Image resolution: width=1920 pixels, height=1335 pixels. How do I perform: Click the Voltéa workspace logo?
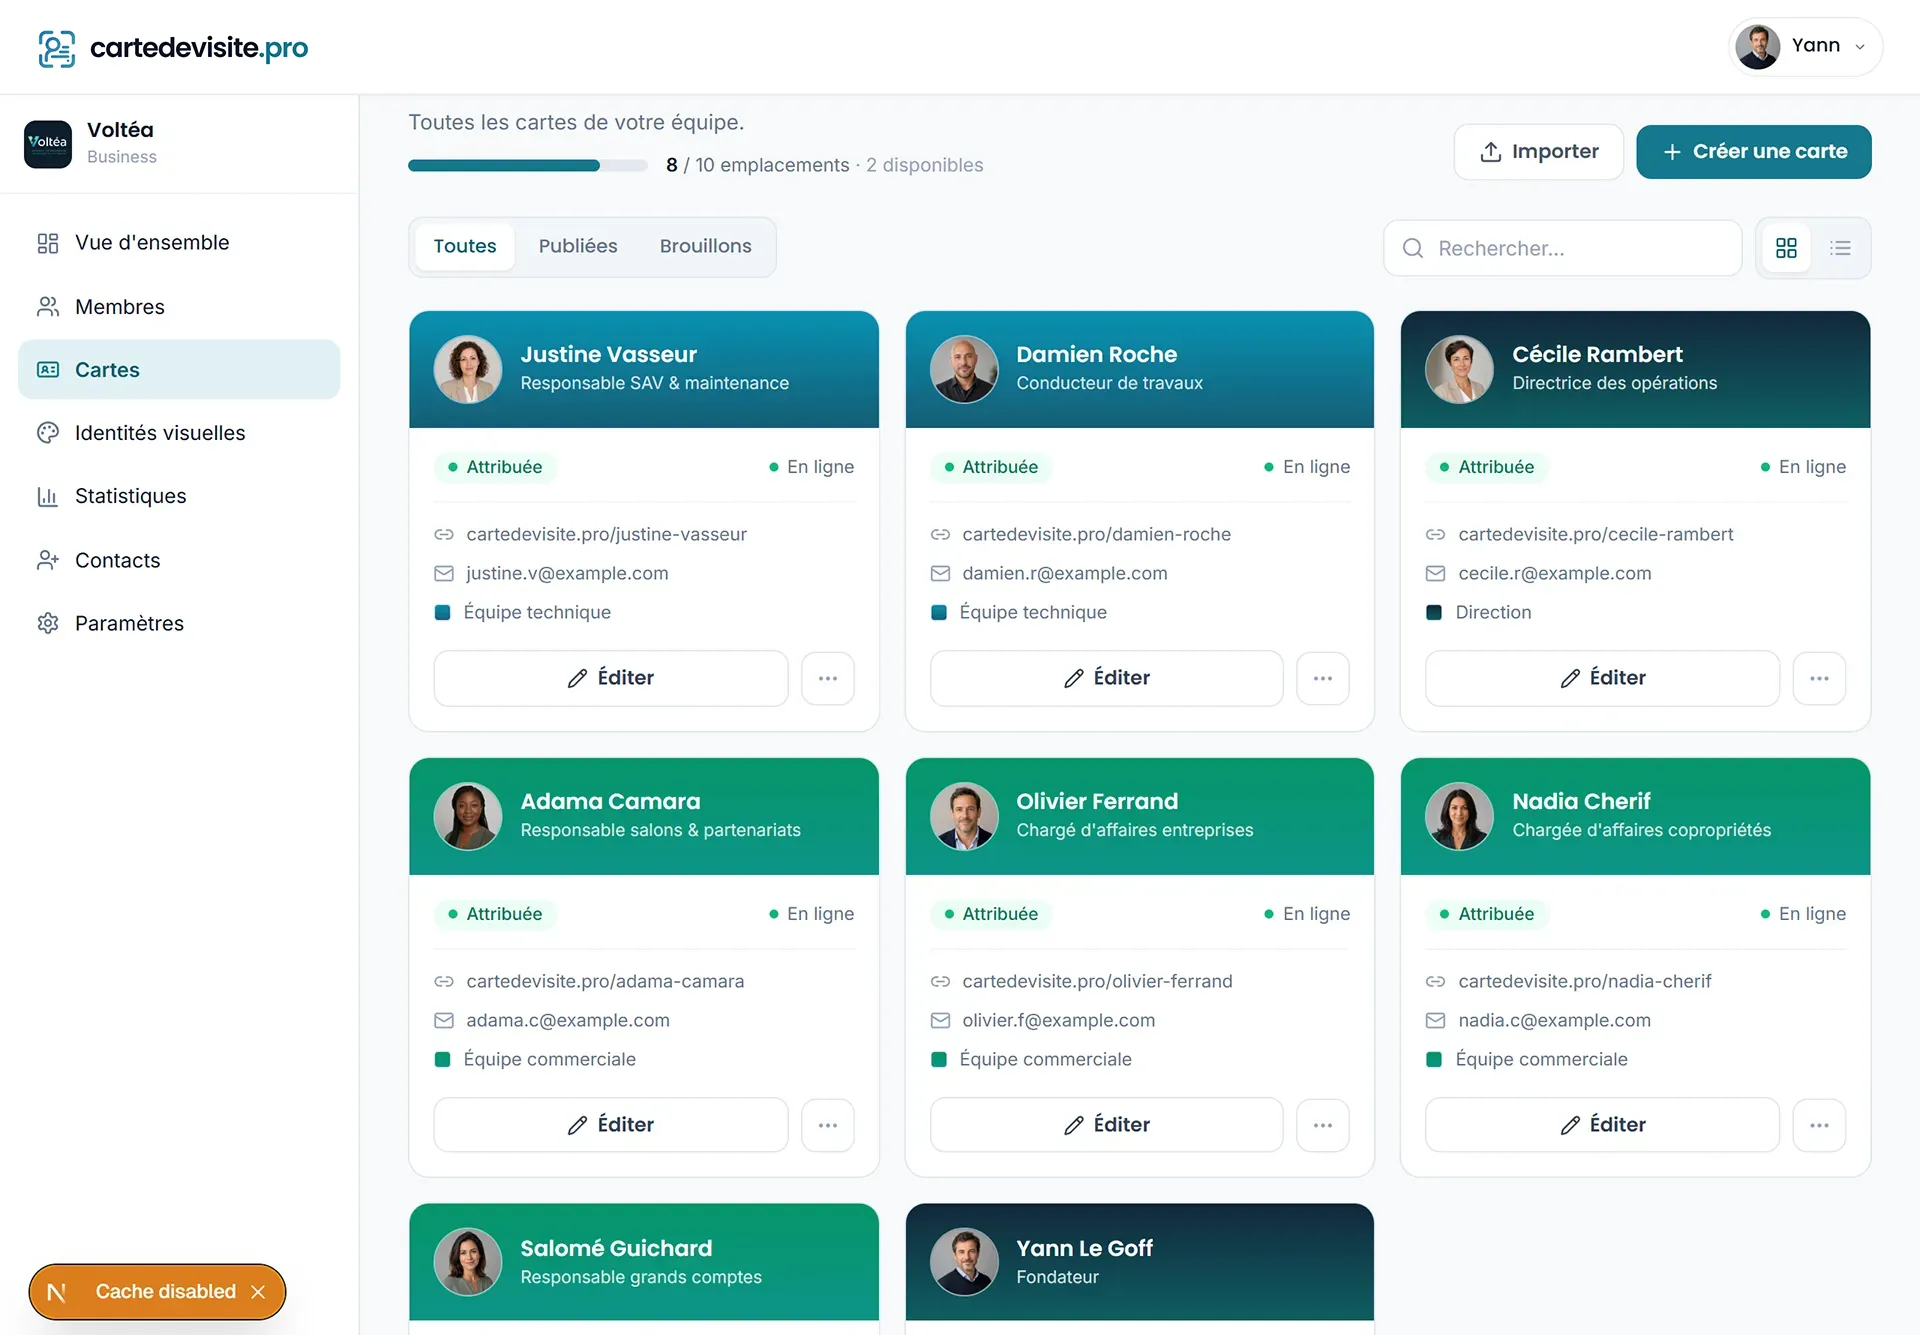[x=48, y=143]
